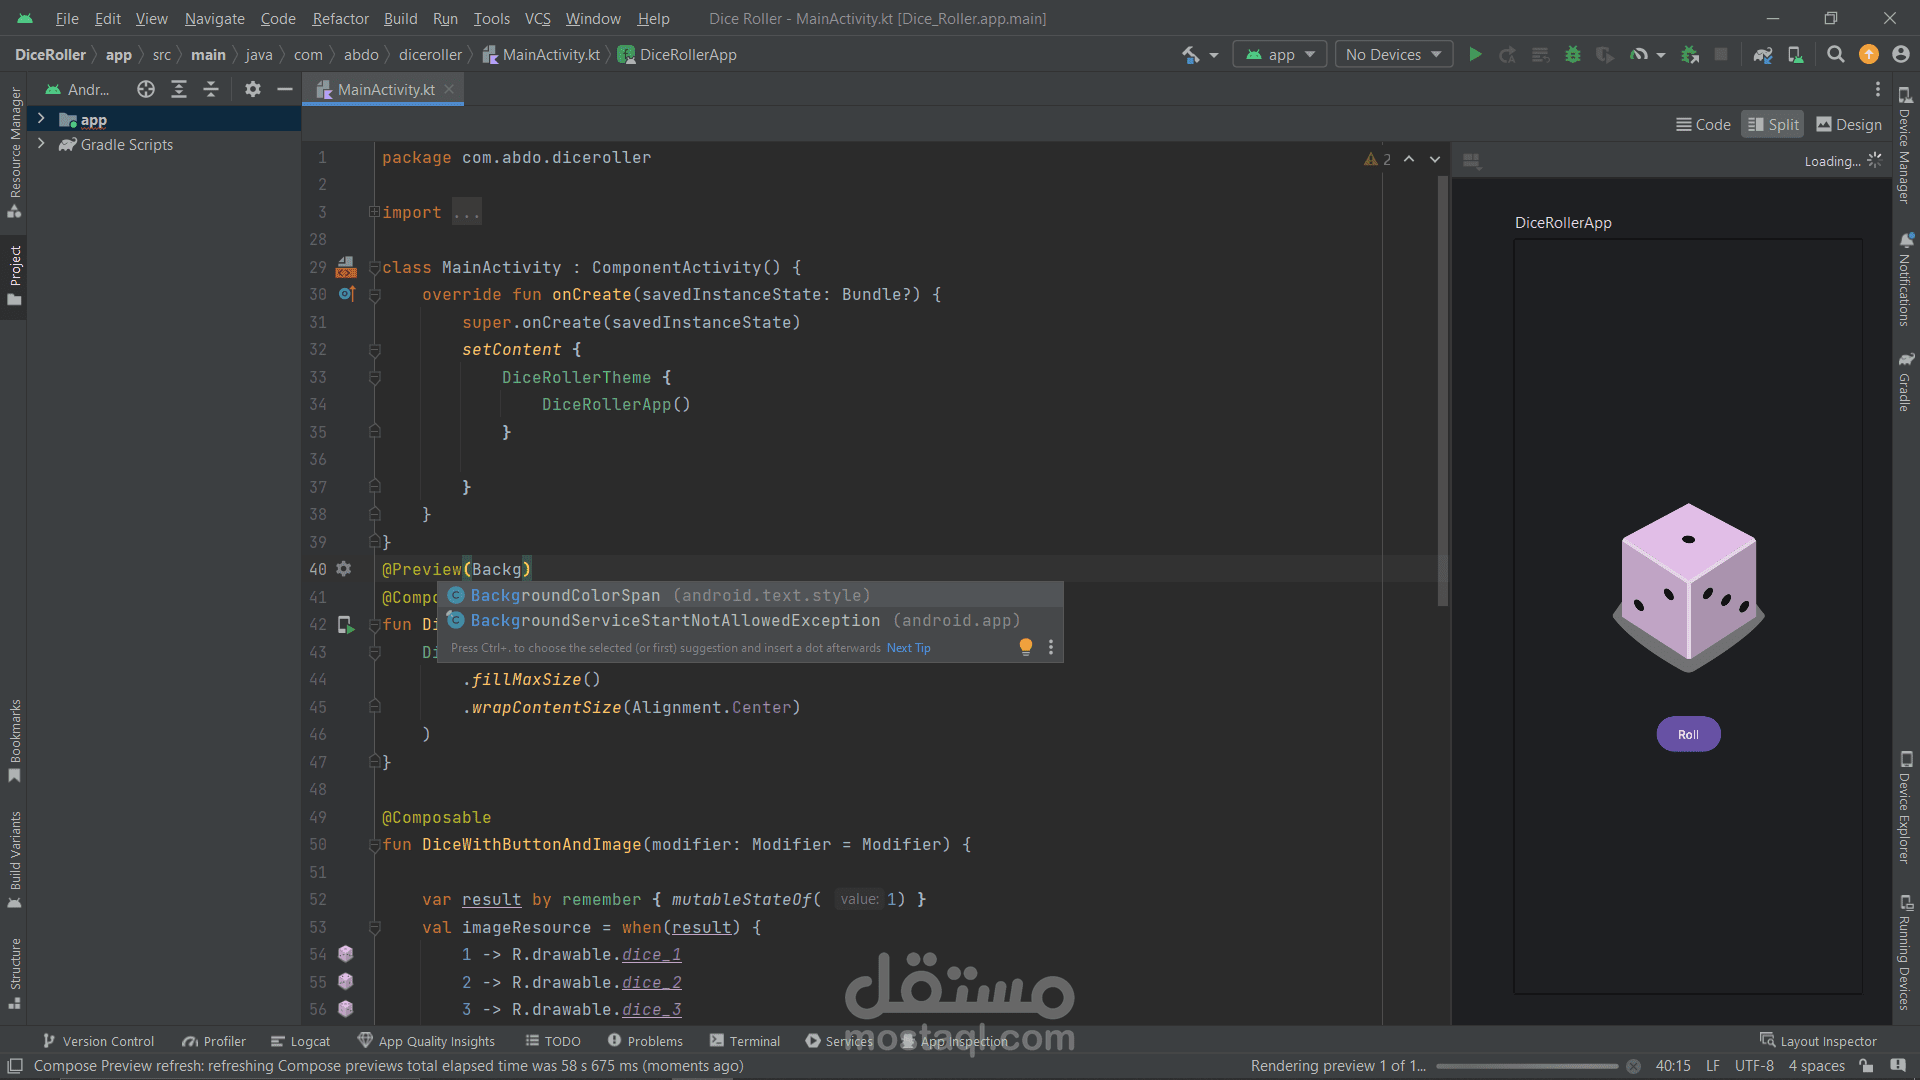Open the Refactor menu
This screenshot has height=1080, width=1920.
(x=340, y=18)
